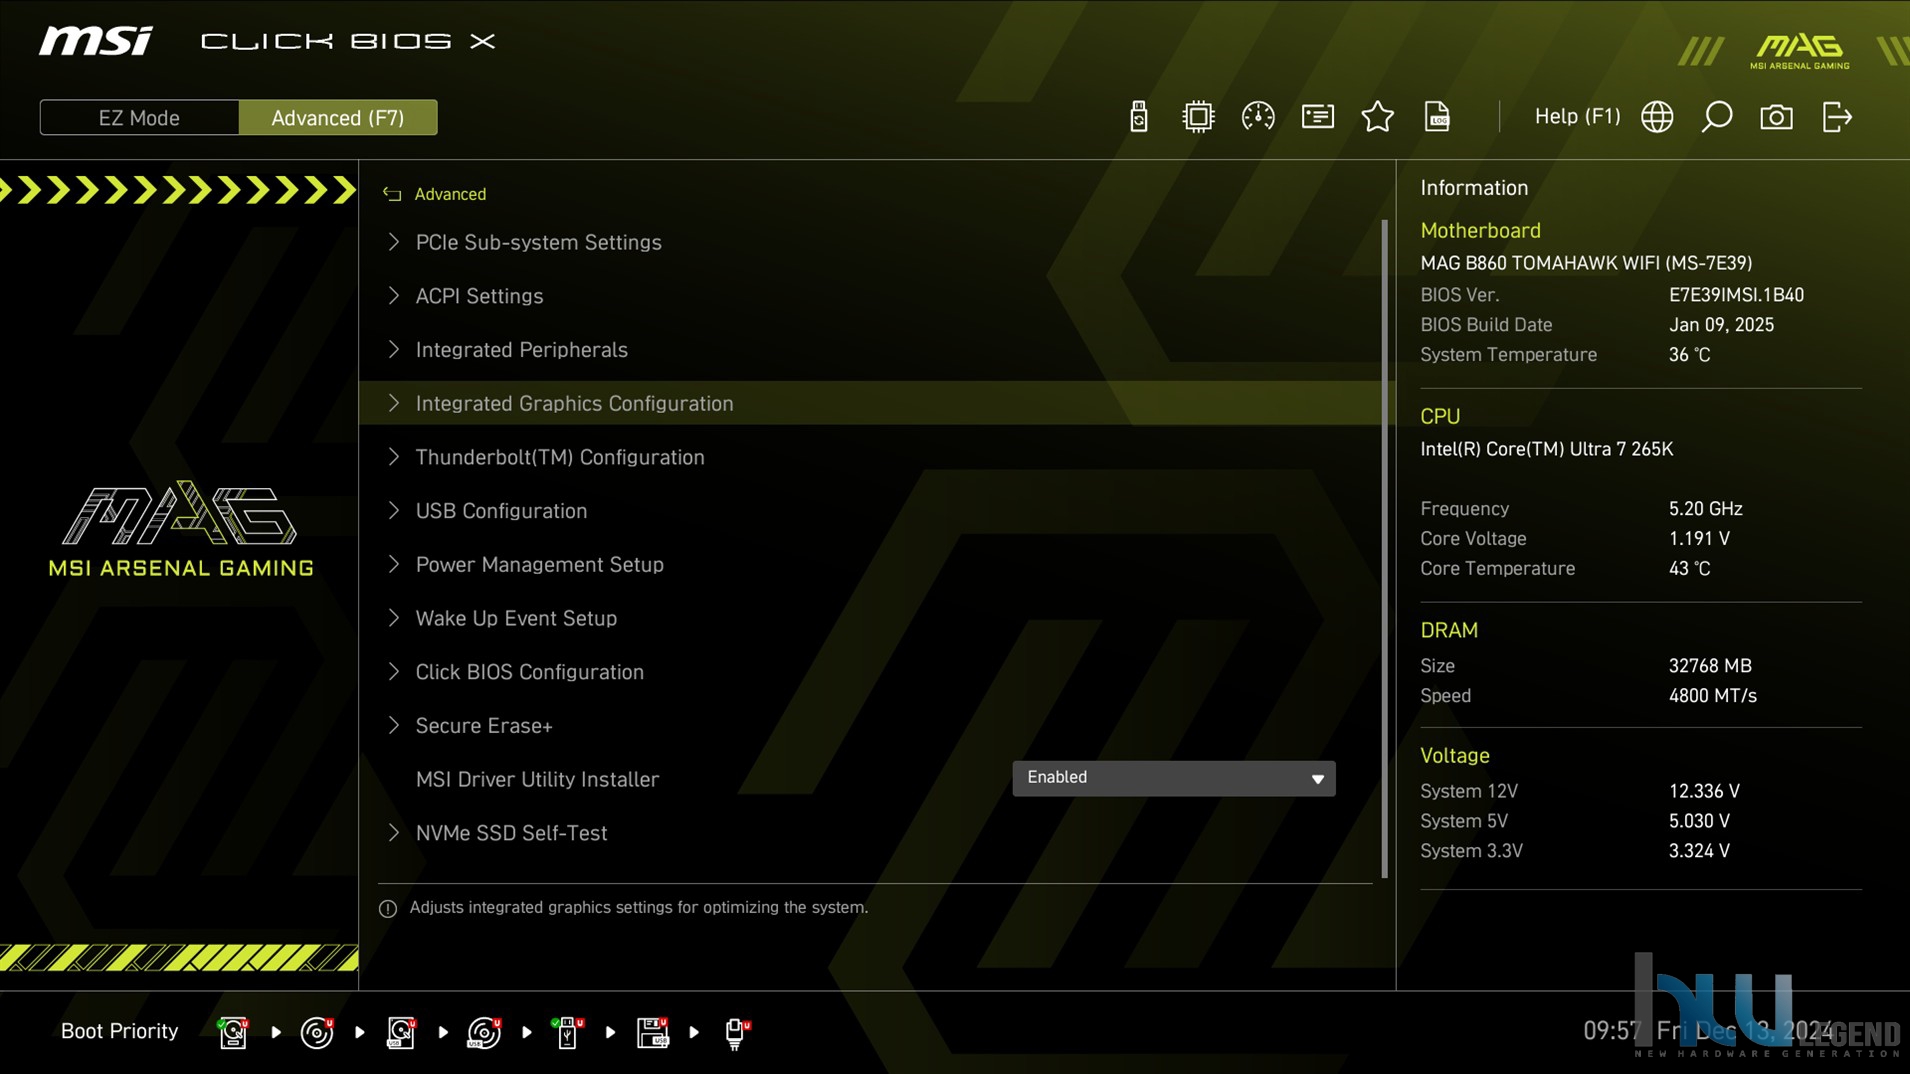
Task: Click BIOS Build Date Jan 09, 2025
Action: (1721, 325)
